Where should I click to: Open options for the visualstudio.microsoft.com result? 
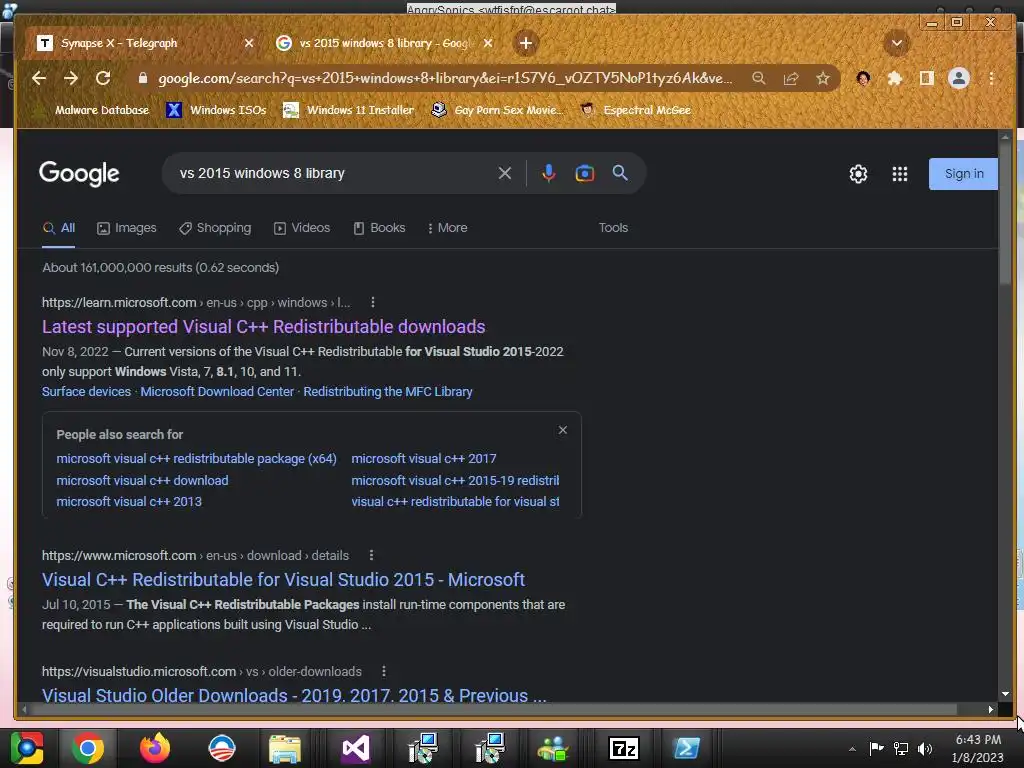383,671
